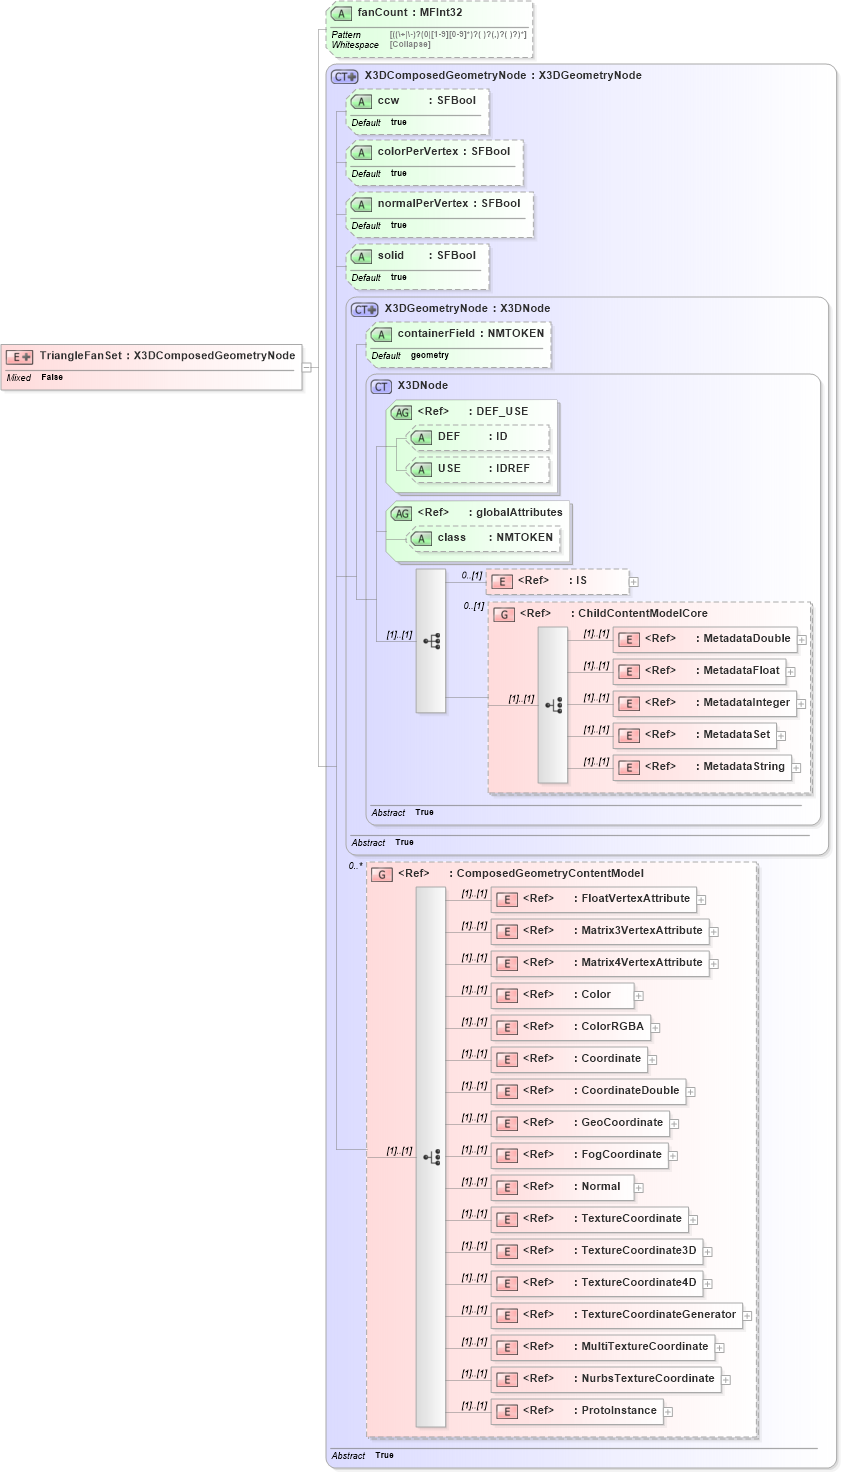
Task: Expand the MetadataInteger element
Action: pos(802,704)
